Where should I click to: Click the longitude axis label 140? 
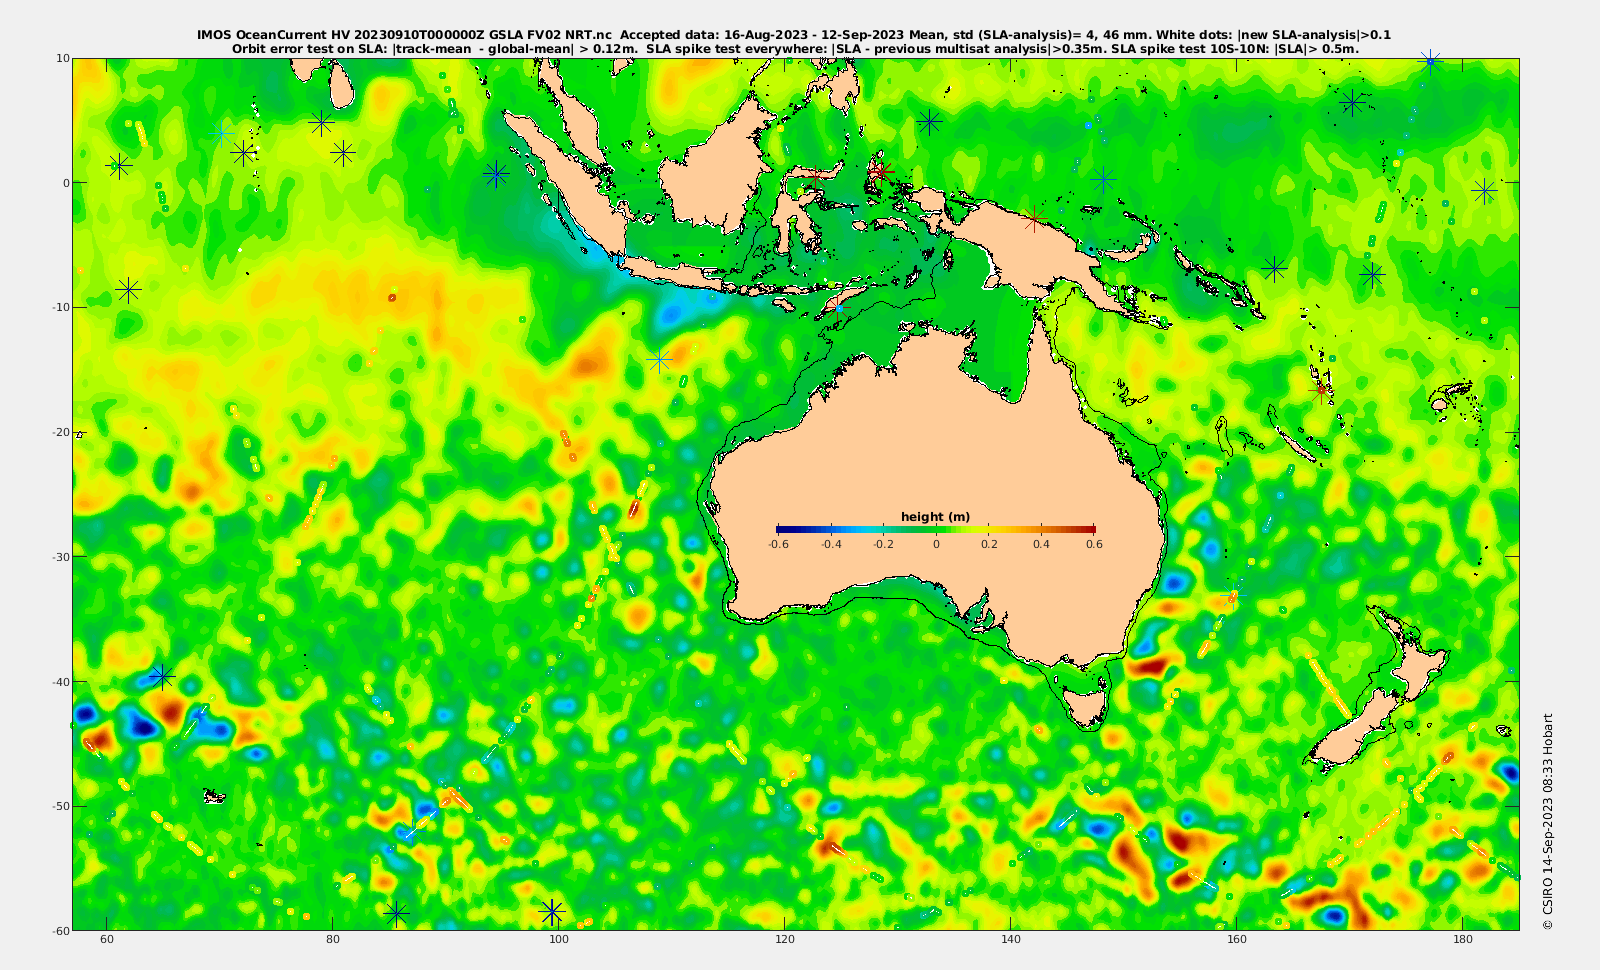pyautogui.click(x=1010, y=940)
